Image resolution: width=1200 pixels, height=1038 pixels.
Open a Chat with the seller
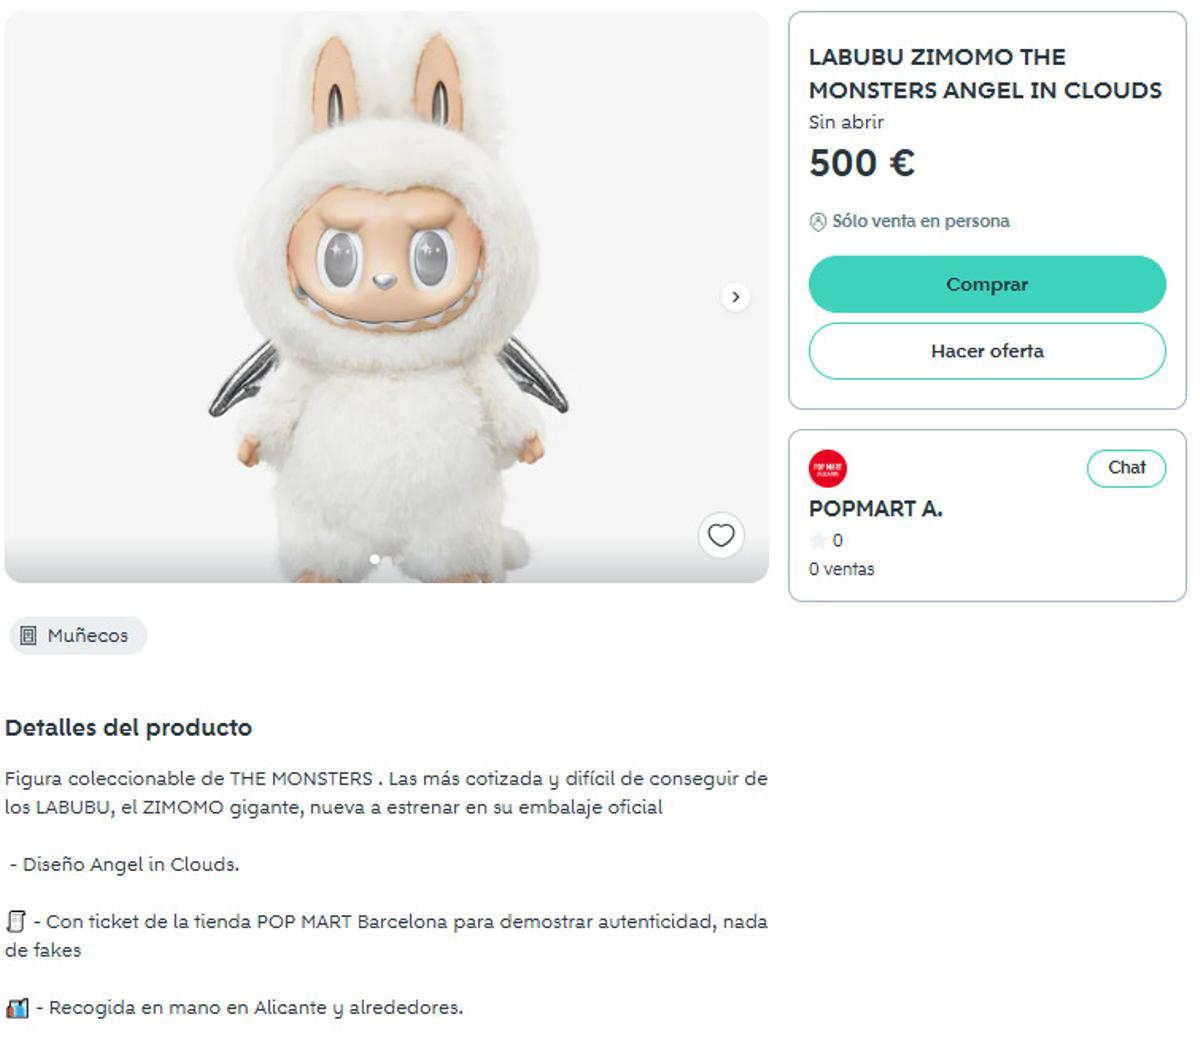pos(1126,467)
